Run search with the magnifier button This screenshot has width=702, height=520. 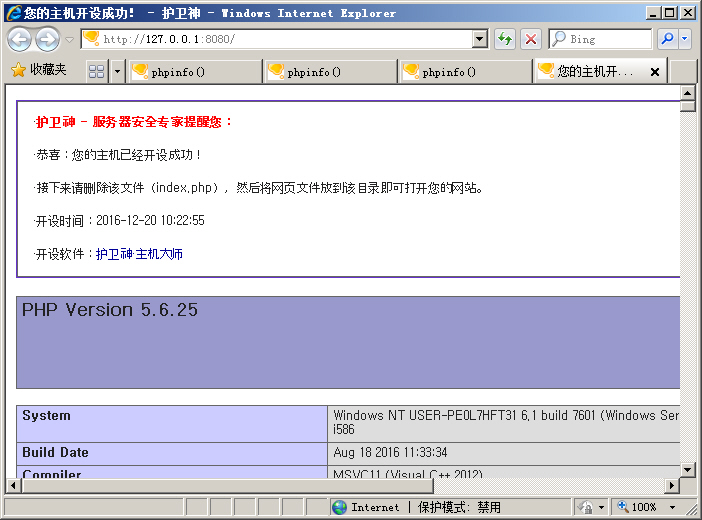pos(668,39)
